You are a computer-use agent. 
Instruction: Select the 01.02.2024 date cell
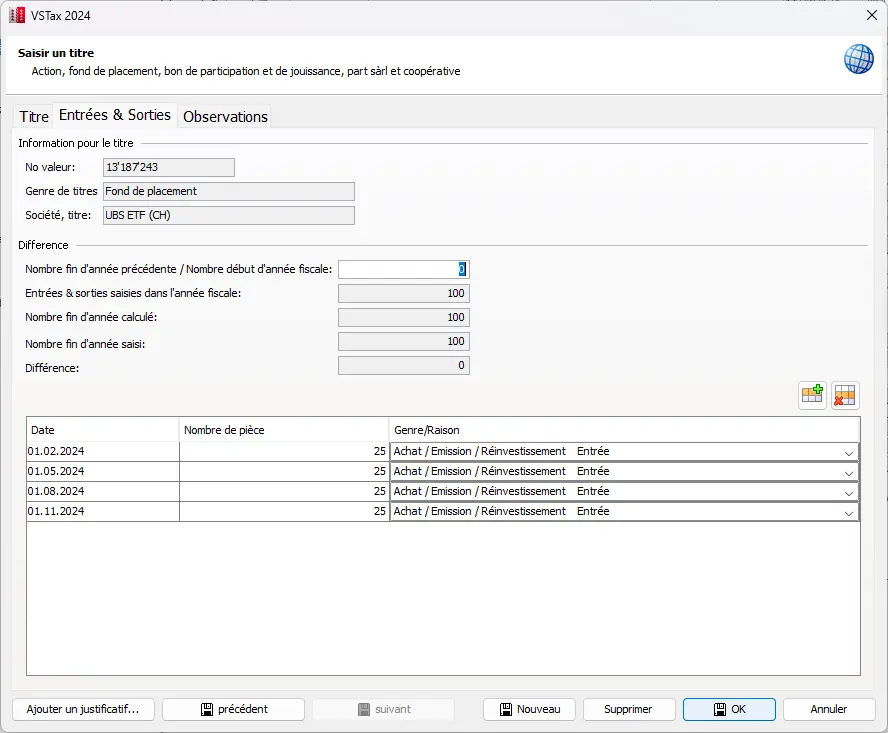click(x=102, y=452)
